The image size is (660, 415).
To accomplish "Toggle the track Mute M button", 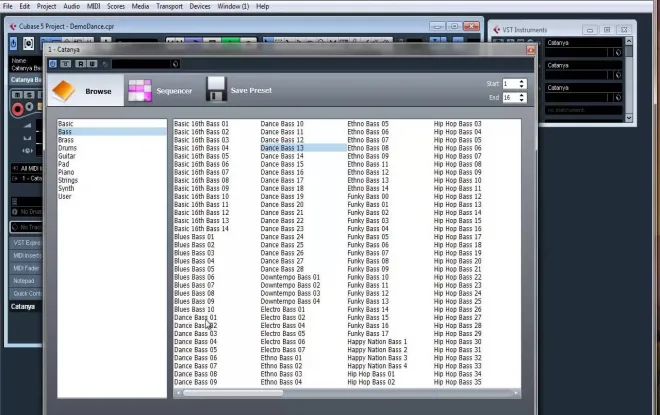I will coord(17,95).
